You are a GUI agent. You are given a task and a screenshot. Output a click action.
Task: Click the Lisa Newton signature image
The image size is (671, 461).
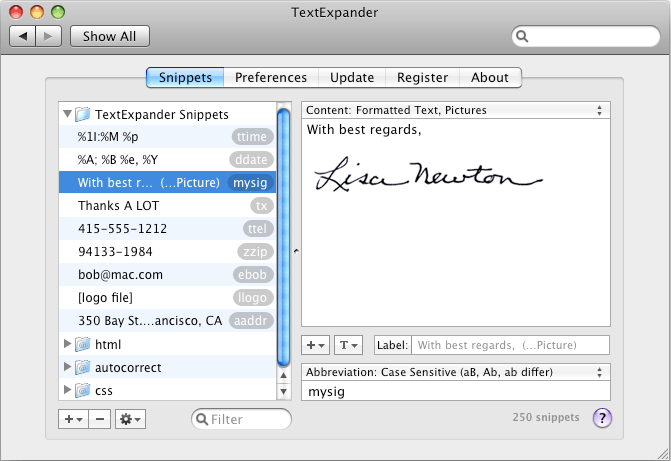click(x=428, y=174)
